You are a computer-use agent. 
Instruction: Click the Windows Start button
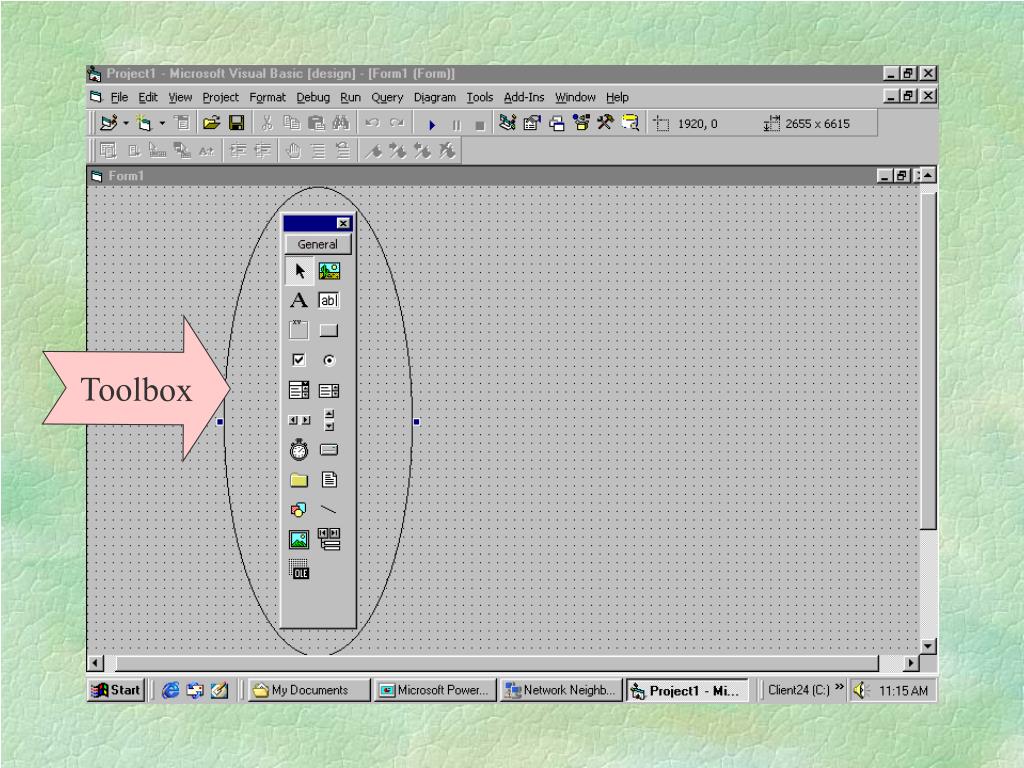116,690
